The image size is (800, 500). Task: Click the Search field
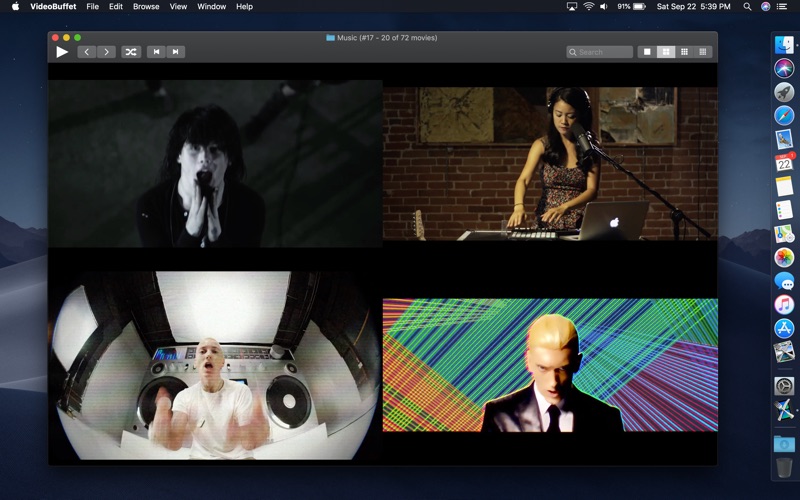(599, 52)
